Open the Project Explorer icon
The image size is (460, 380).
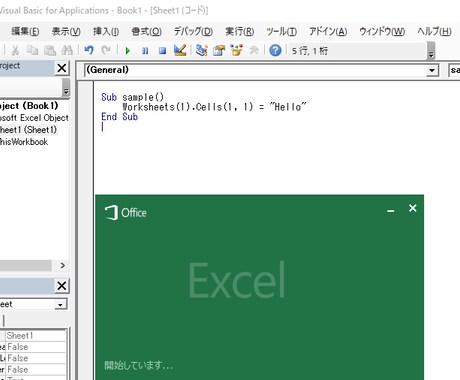click(201, 50)
